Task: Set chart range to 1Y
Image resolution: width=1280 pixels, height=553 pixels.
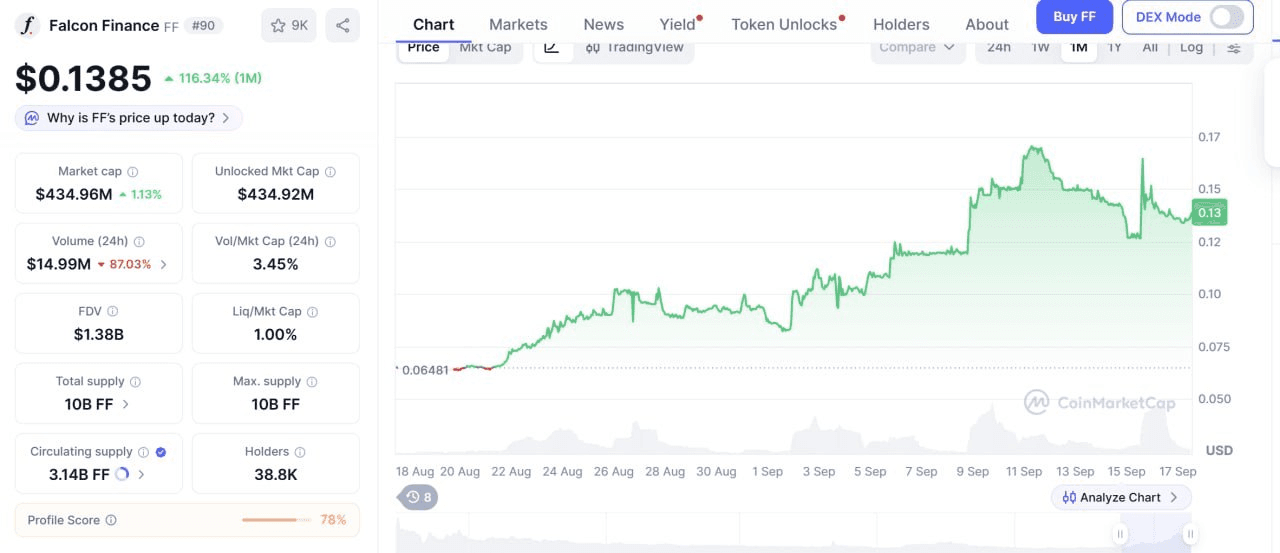Action: tap(1115, 47)
